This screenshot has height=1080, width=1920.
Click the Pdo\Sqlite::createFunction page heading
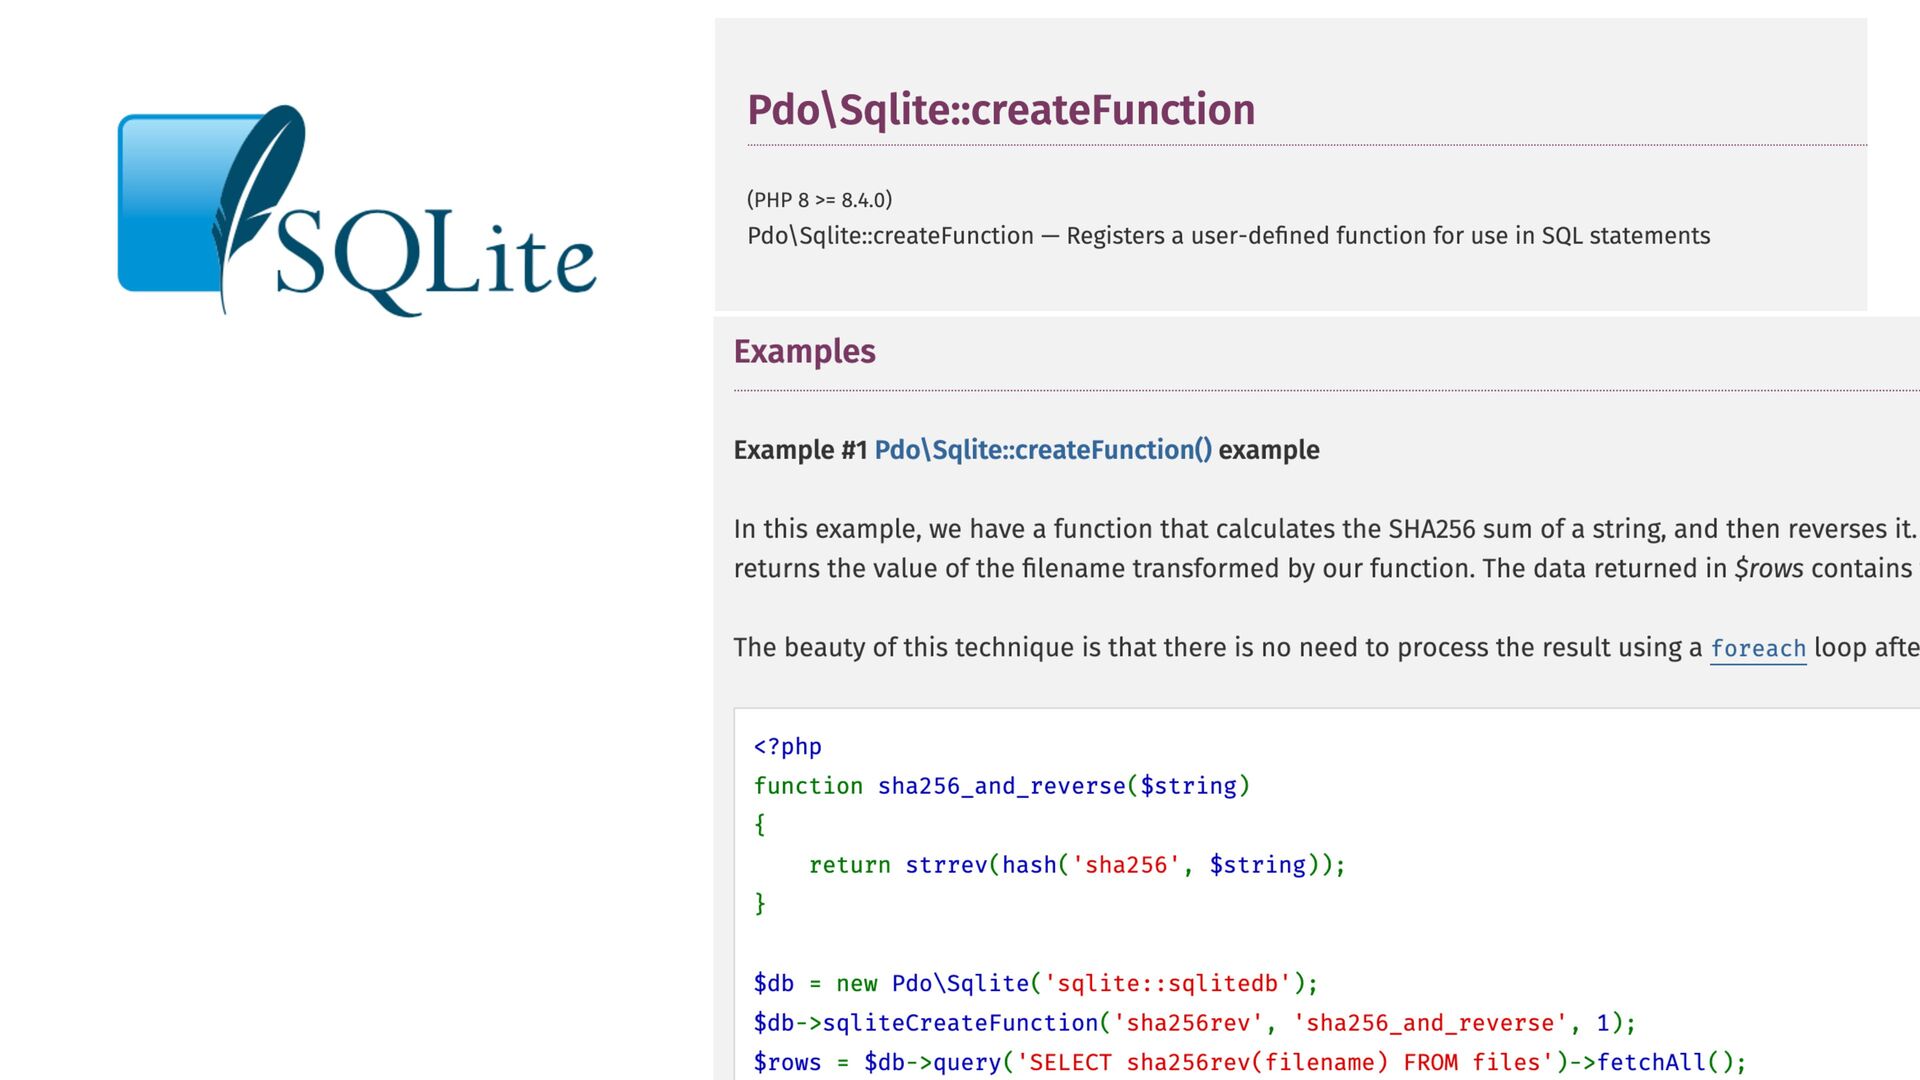click(x=1001, y=110)
